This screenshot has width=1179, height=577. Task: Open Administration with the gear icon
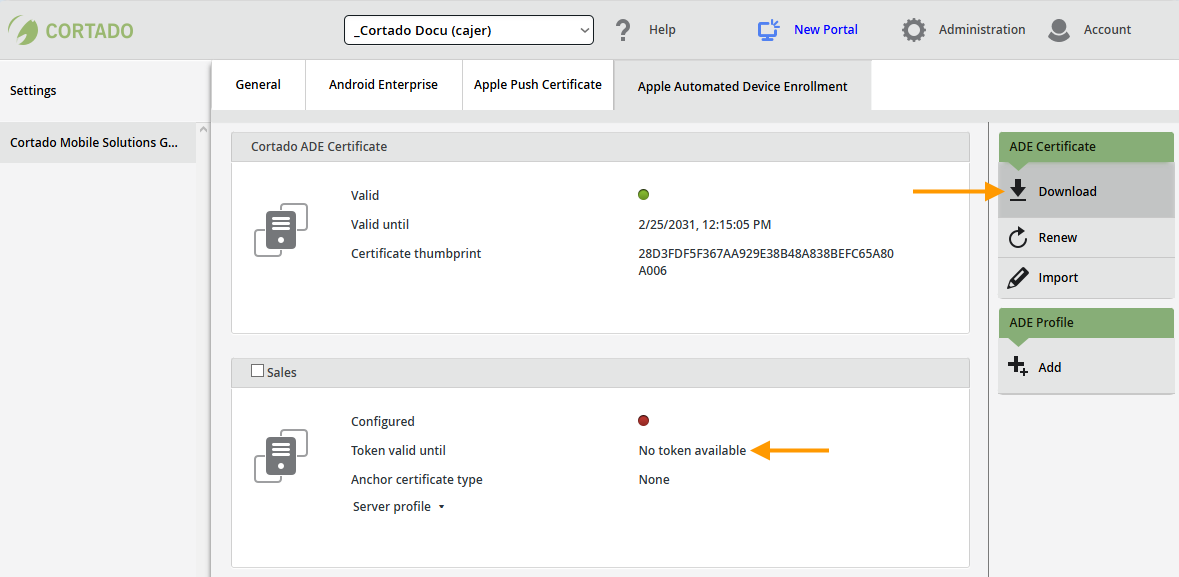point(913,29)
